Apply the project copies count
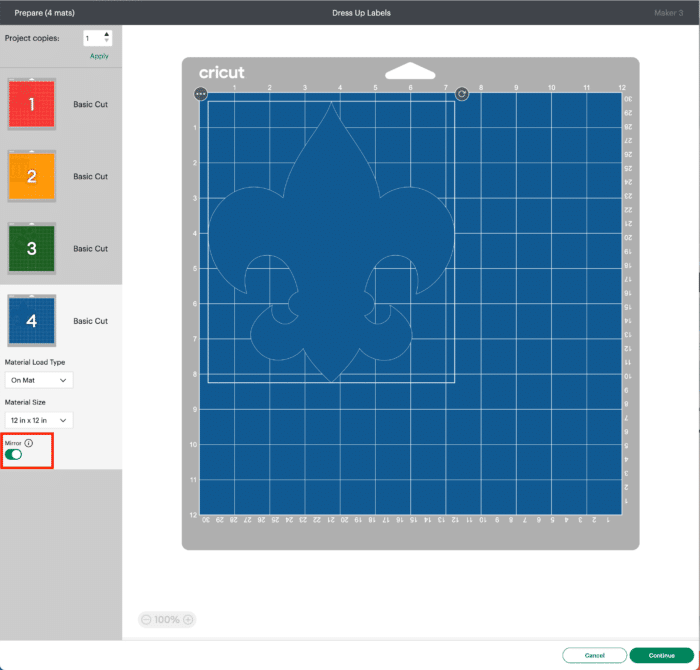Screen dimensions: 700x670 (99, 56)
